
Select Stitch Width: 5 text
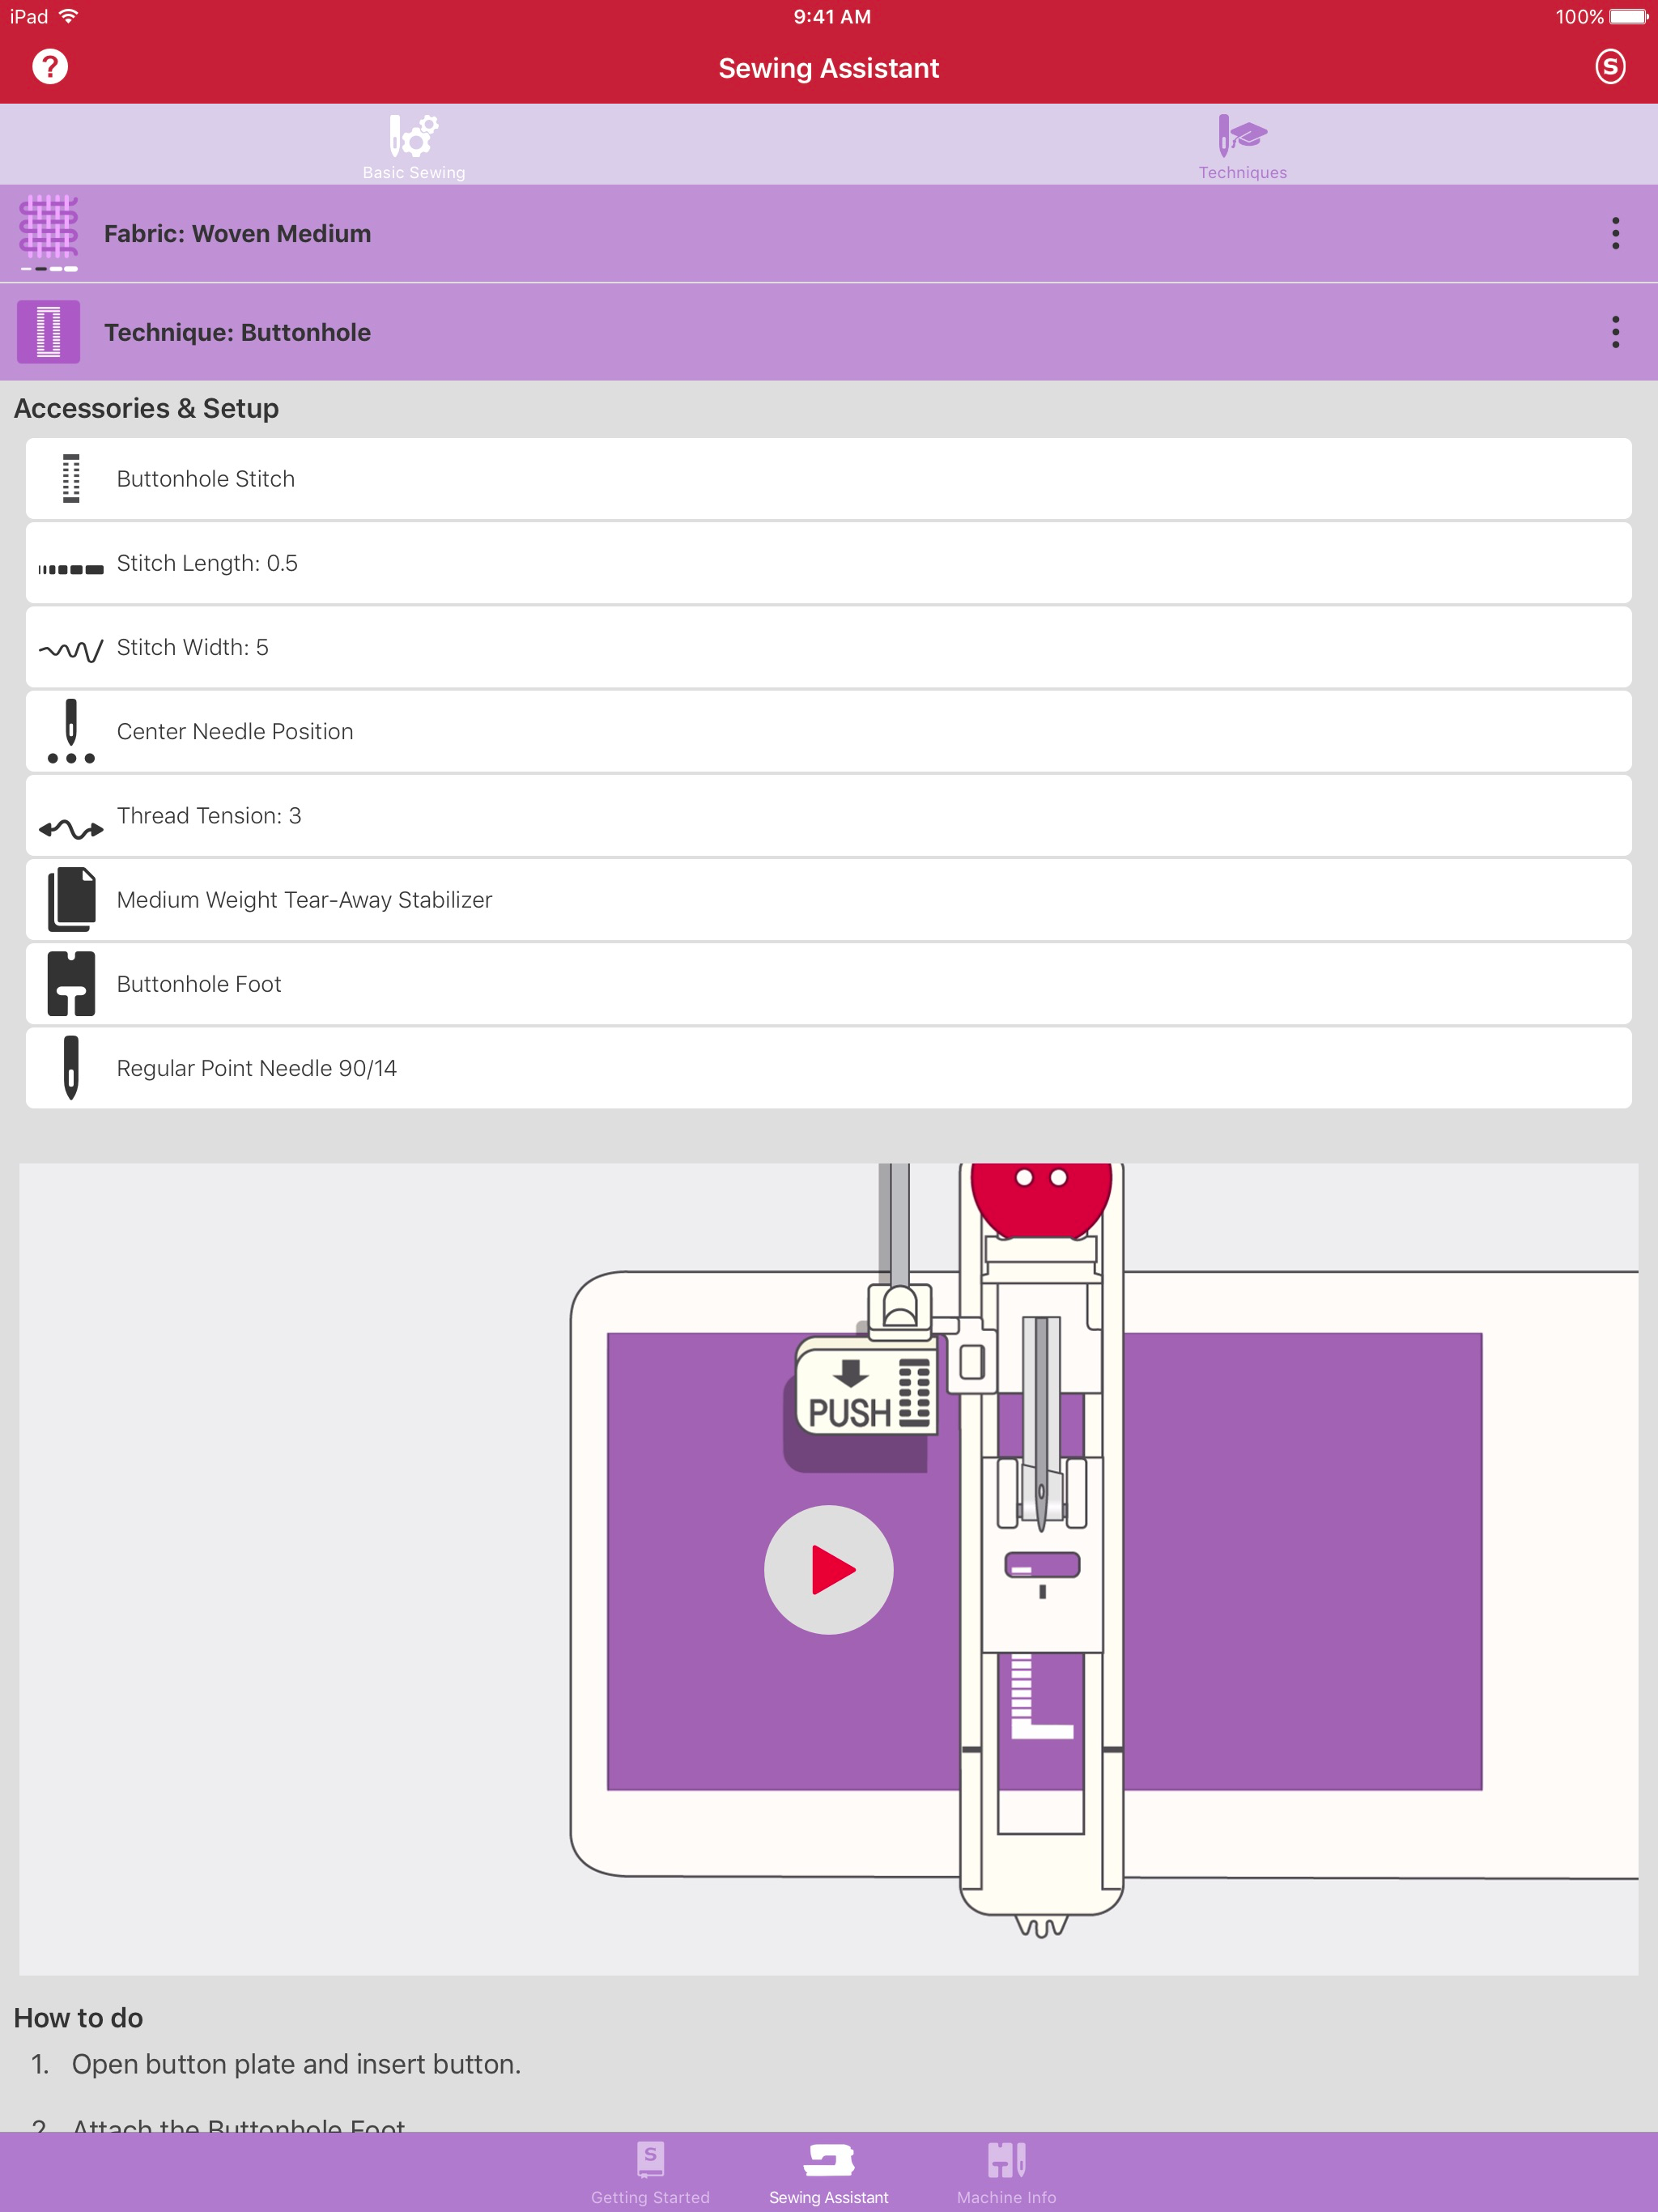pos(193,647)
